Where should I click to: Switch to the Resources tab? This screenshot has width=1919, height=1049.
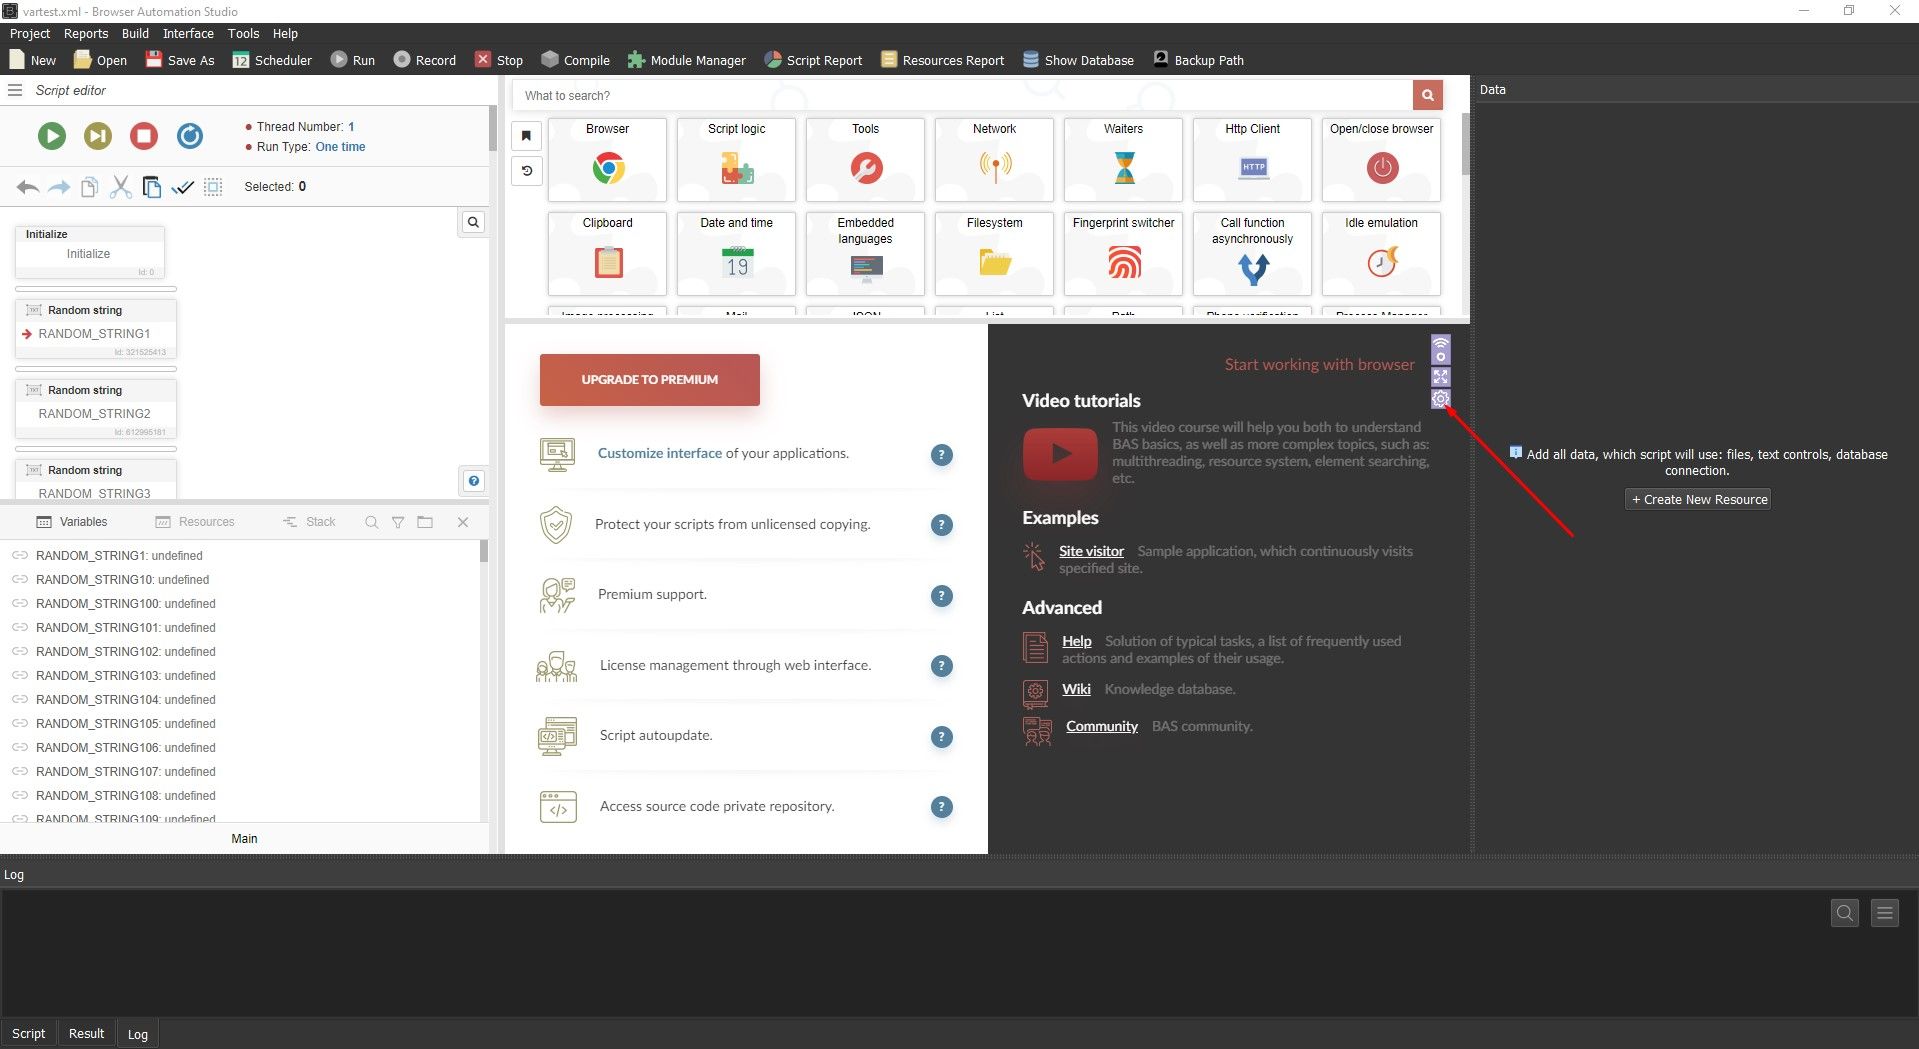click(196, 522)
